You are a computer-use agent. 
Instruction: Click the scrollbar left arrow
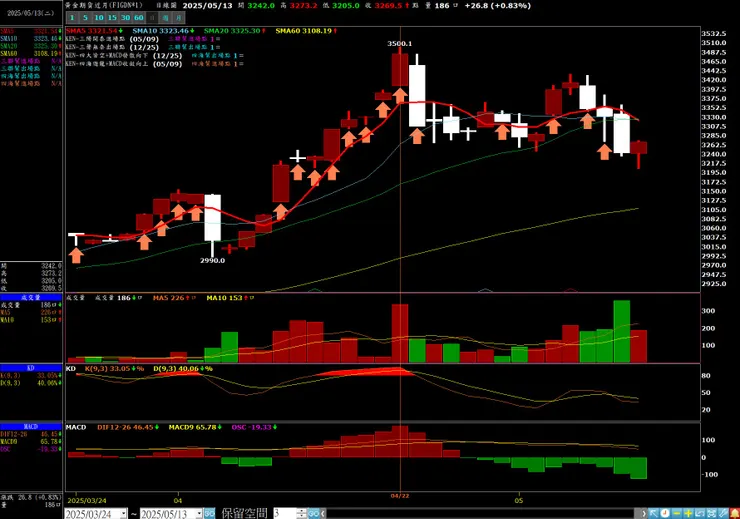click(323, 513)
